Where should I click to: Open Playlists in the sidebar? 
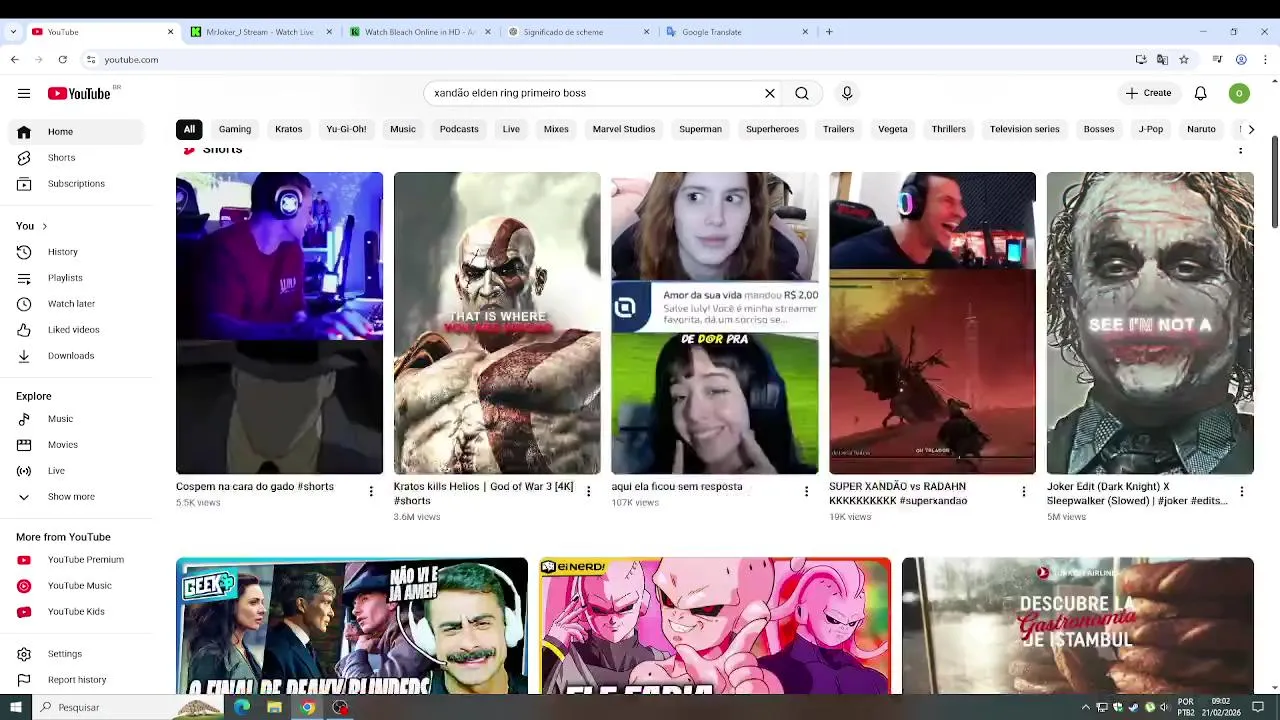tap(74, 278)
